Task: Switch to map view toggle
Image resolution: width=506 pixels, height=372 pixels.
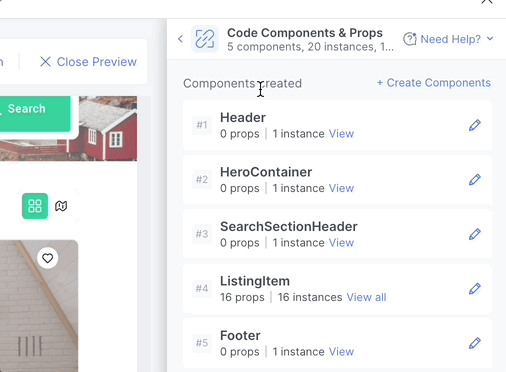Action: (x=61, y=206)
